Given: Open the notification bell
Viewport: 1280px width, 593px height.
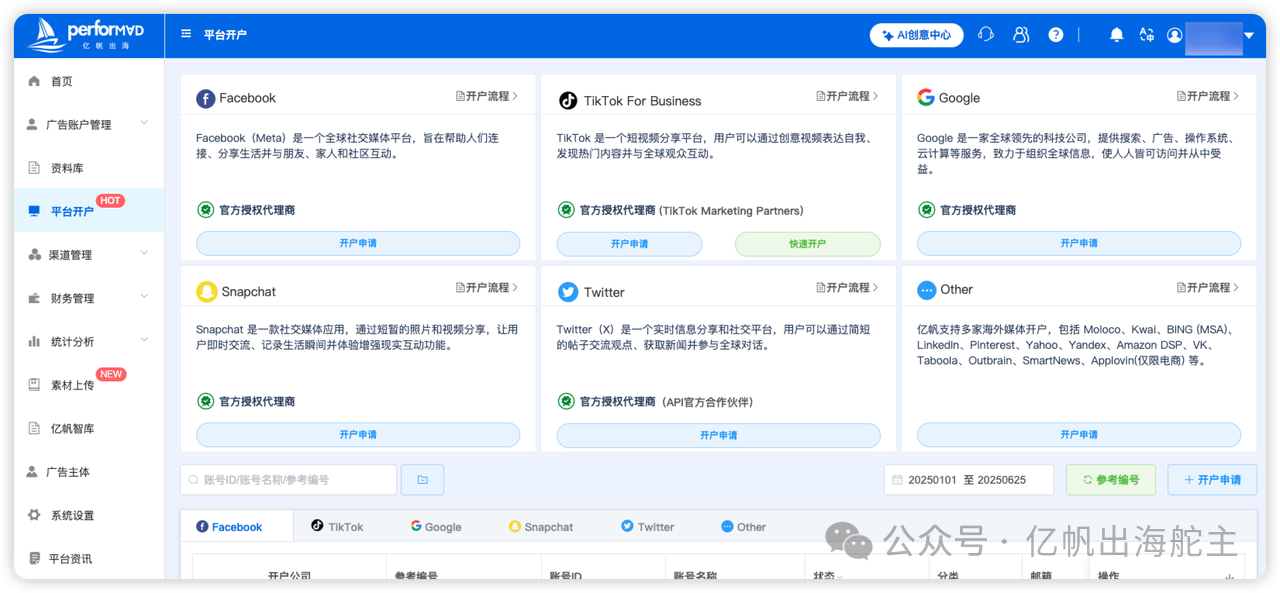Looking at the screenshot, I should tap(1117, 35).
